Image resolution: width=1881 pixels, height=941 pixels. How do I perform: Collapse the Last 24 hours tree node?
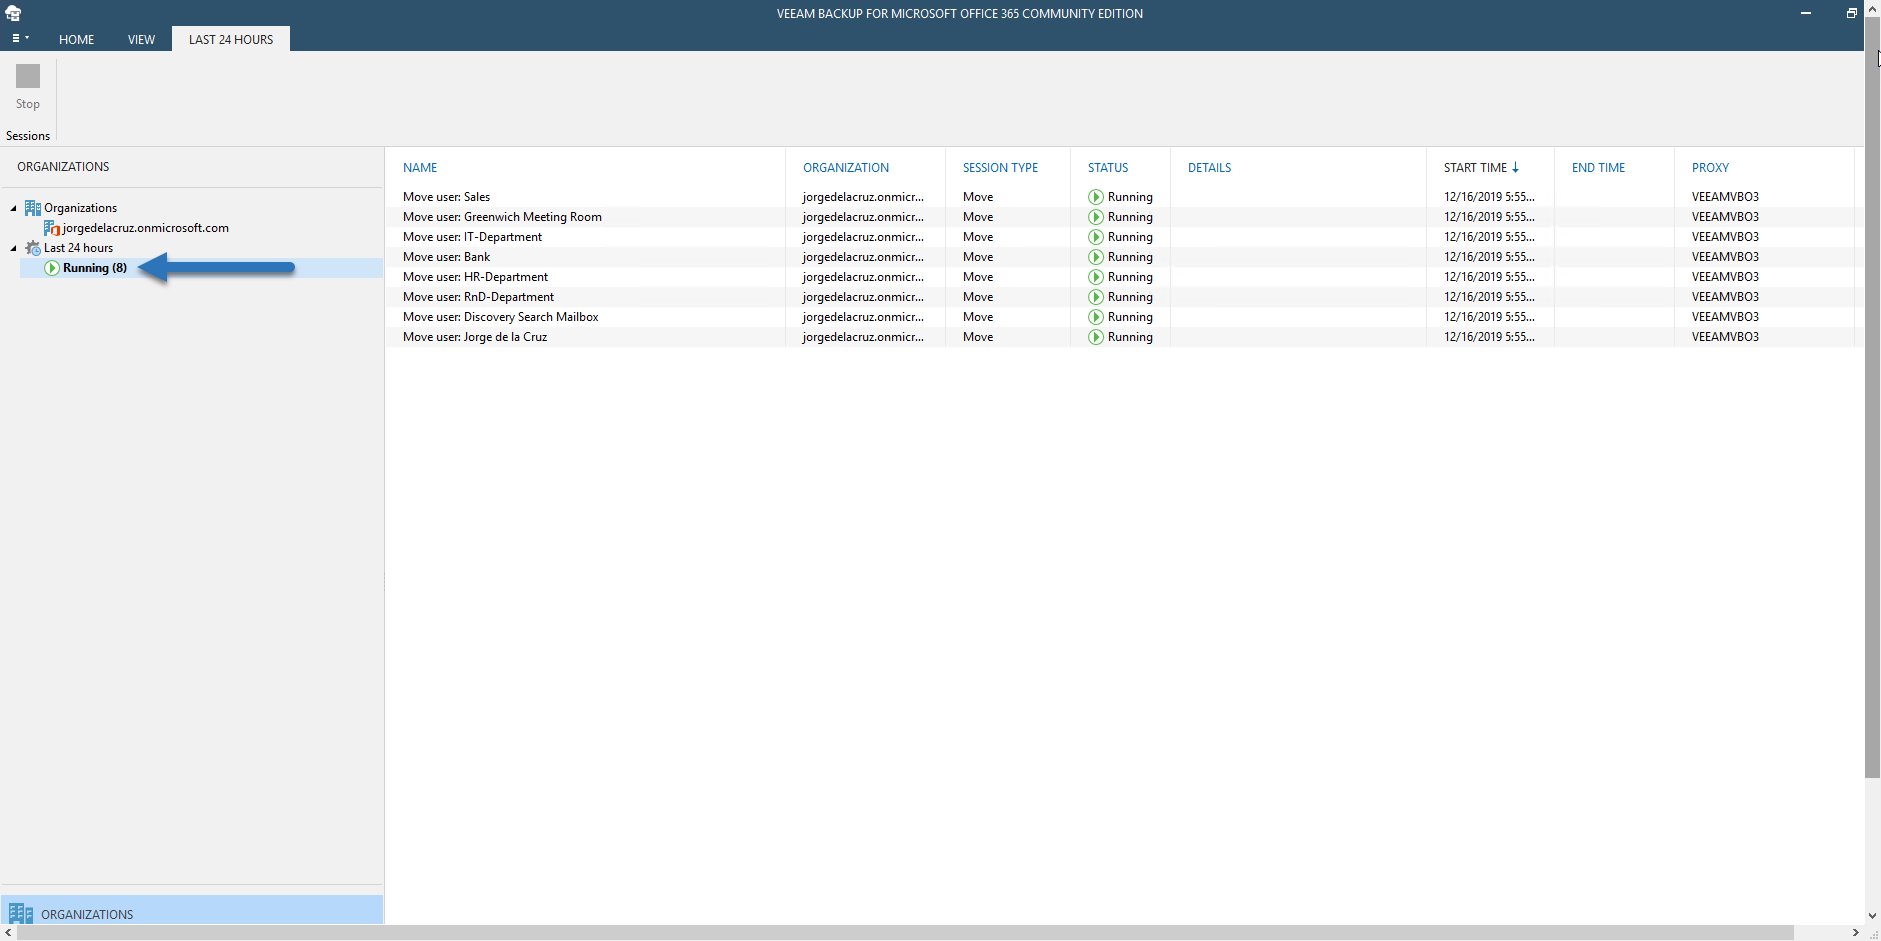(13, 248)
